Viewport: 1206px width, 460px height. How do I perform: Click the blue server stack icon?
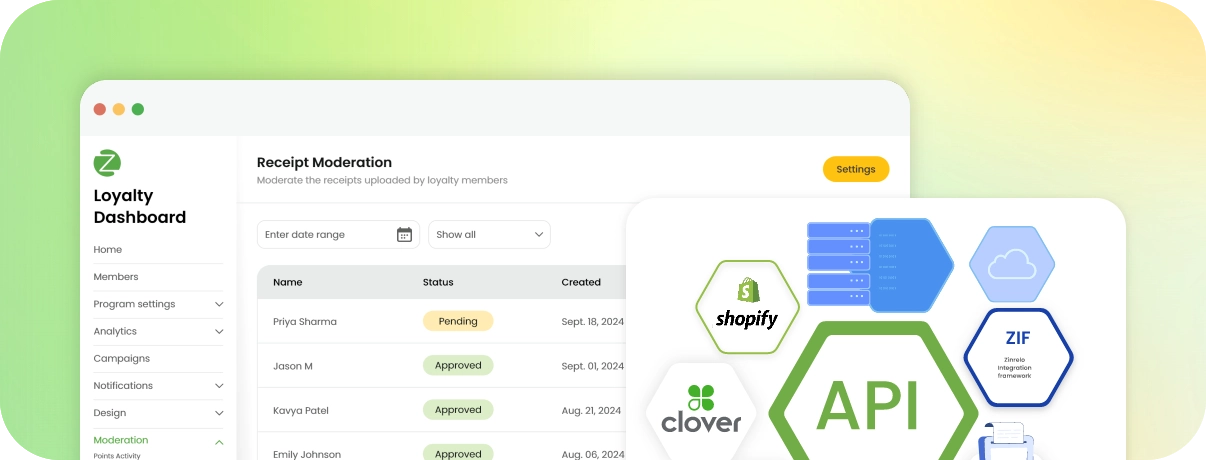point(838,264)
